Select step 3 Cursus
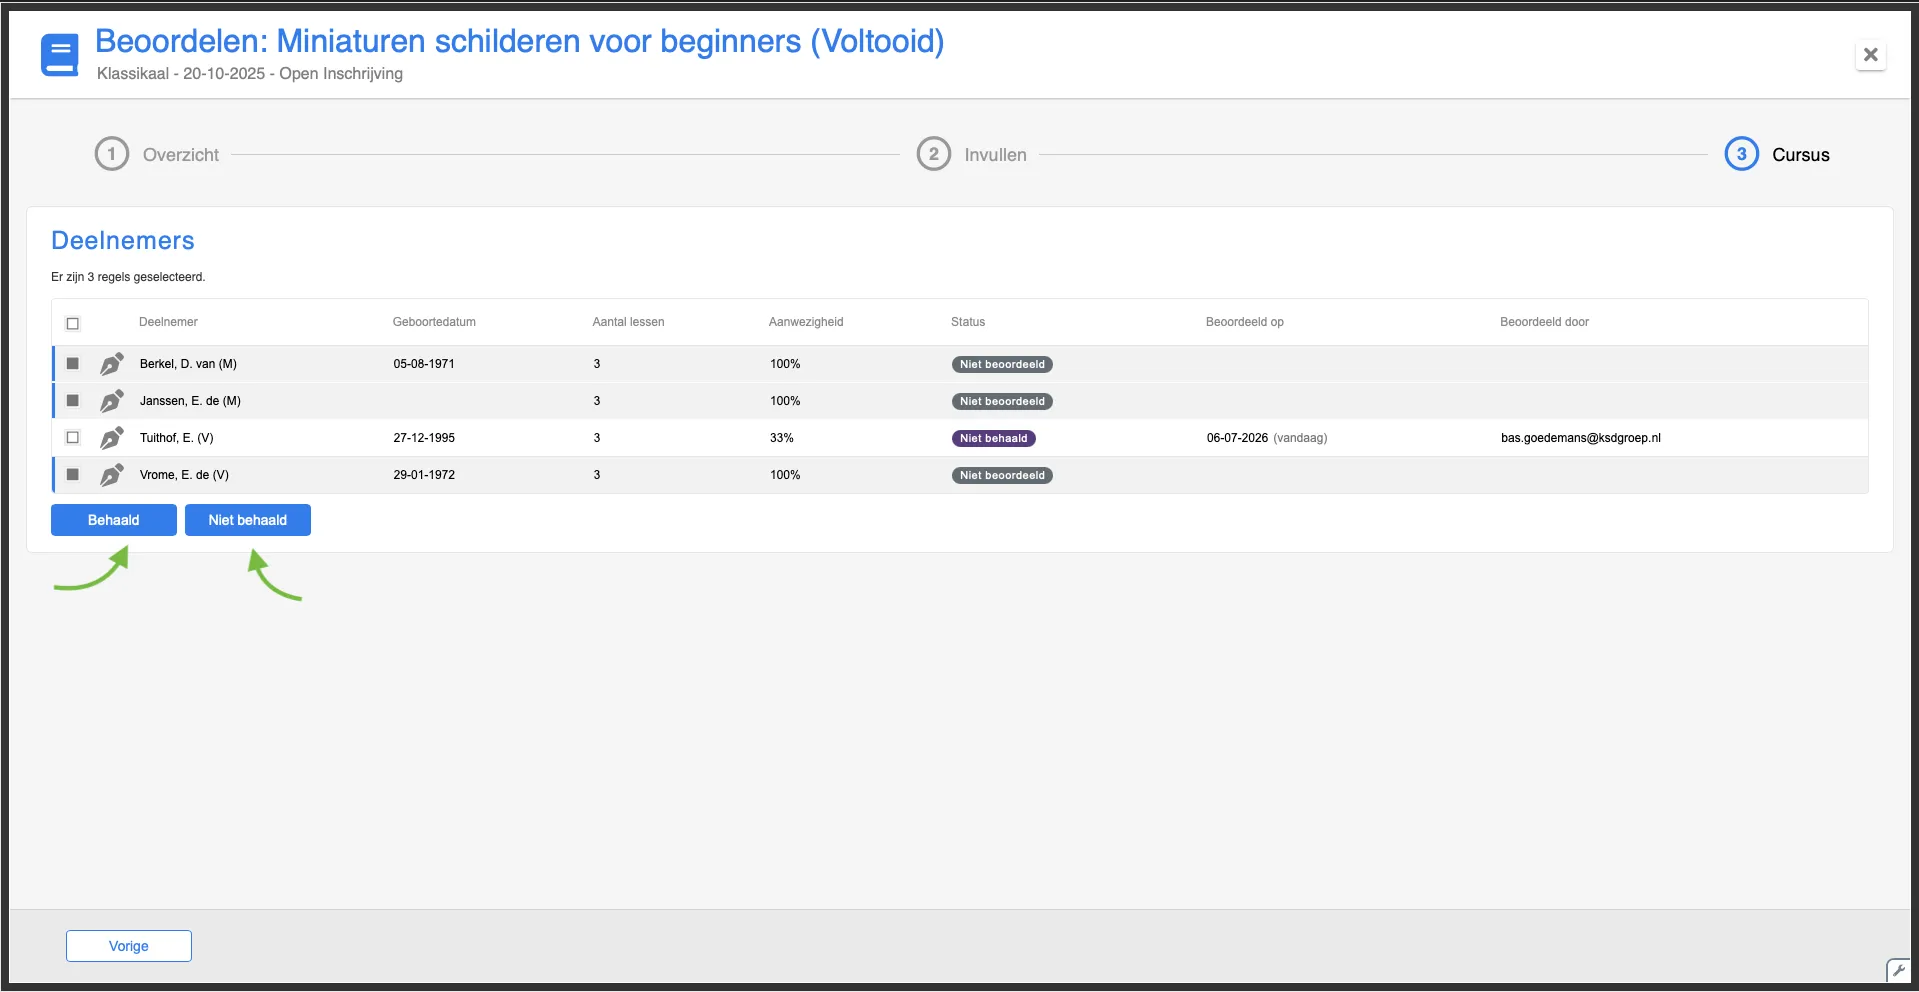Screen dimensions: 1919x992 point(1800,155)
